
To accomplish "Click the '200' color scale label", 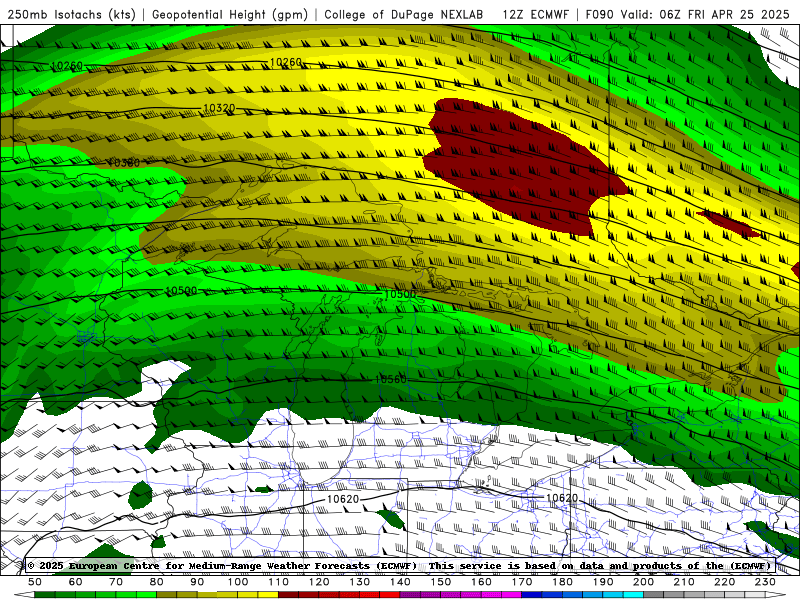I will 644,582.
